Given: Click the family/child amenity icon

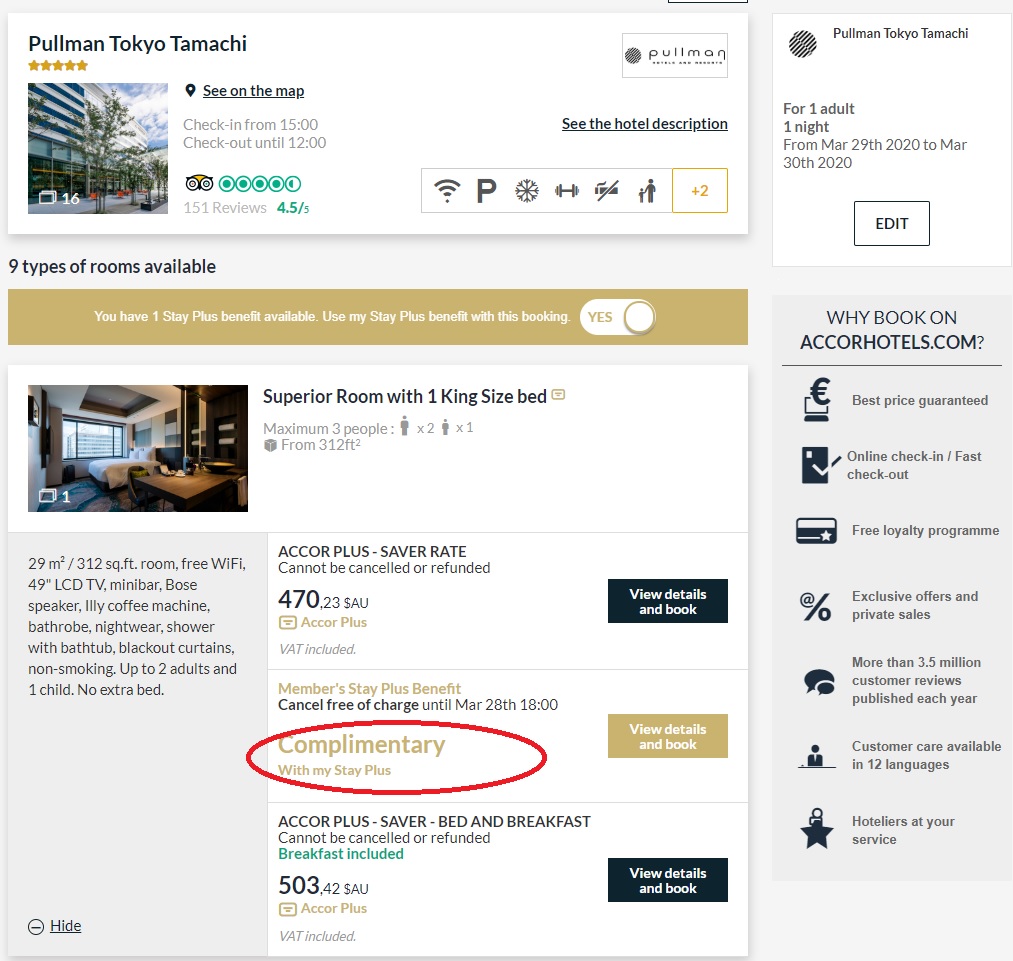Looking at the screenshot, I should [647, 191].
